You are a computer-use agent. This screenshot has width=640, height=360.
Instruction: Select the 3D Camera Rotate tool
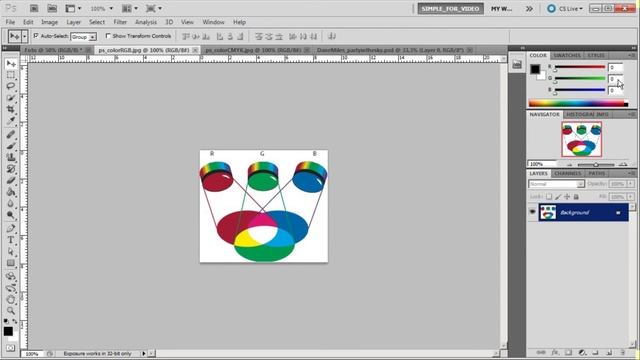11,288
